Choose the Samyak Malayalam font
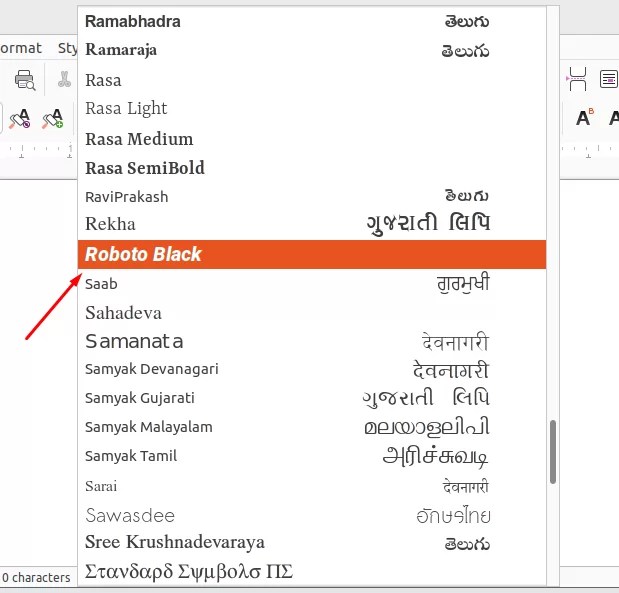This screenshot has height=593, width=619. tap(312, 427)
